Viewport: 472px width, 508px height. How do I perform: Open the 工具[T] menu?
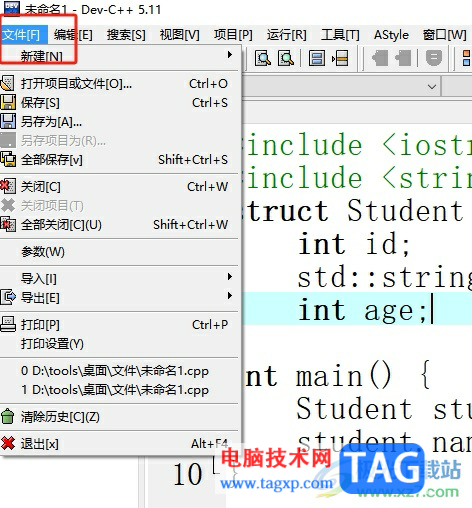tap(340, 35)
